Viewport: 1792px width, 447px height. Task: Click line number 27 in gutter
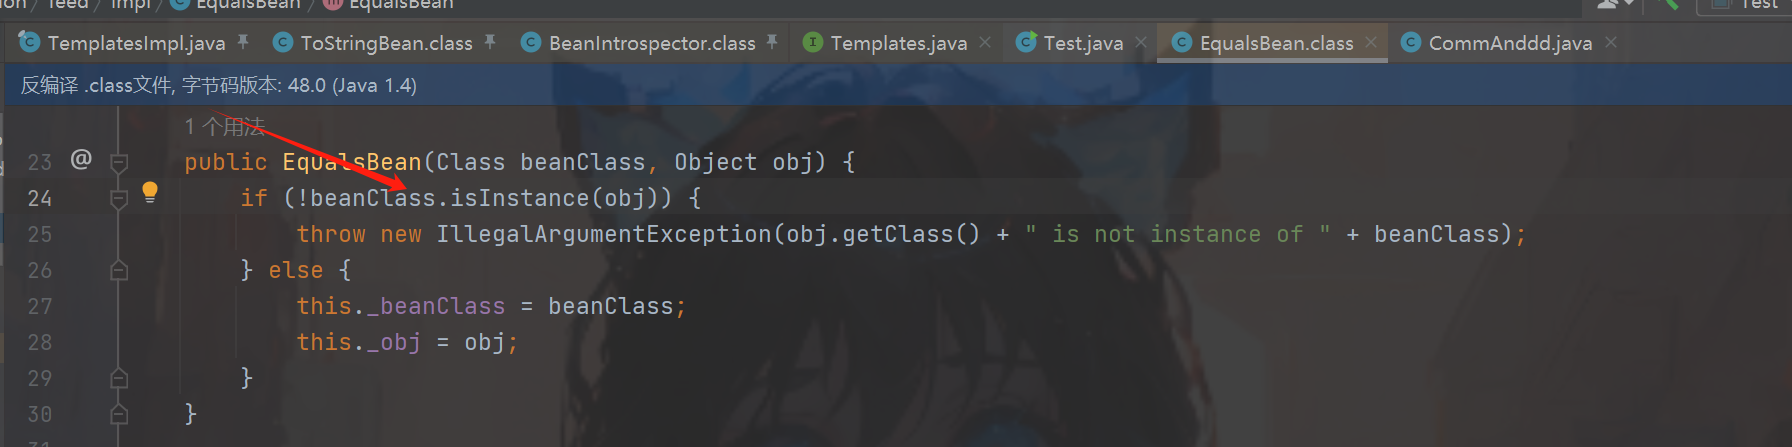[x=39, y=306]
